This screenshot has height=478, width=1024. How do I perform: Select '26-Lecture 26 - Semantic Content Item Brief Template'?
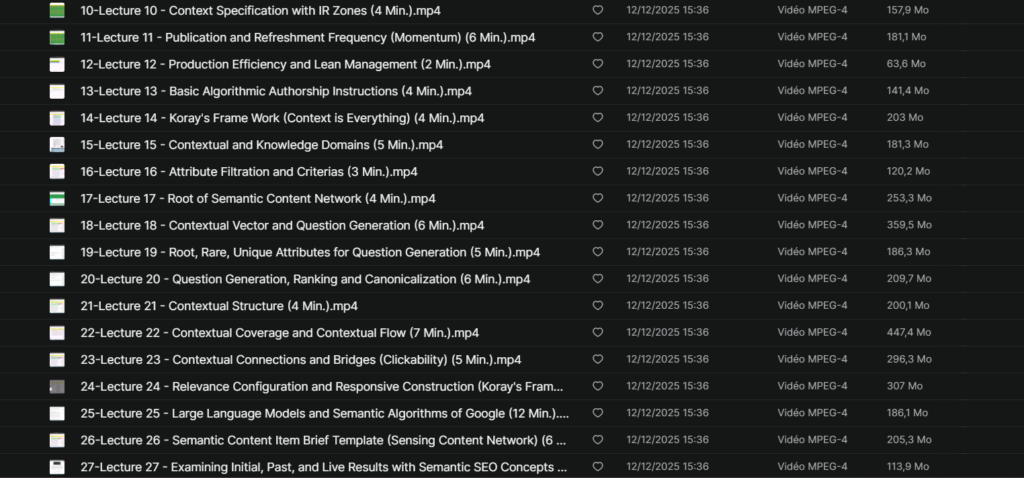323,440
